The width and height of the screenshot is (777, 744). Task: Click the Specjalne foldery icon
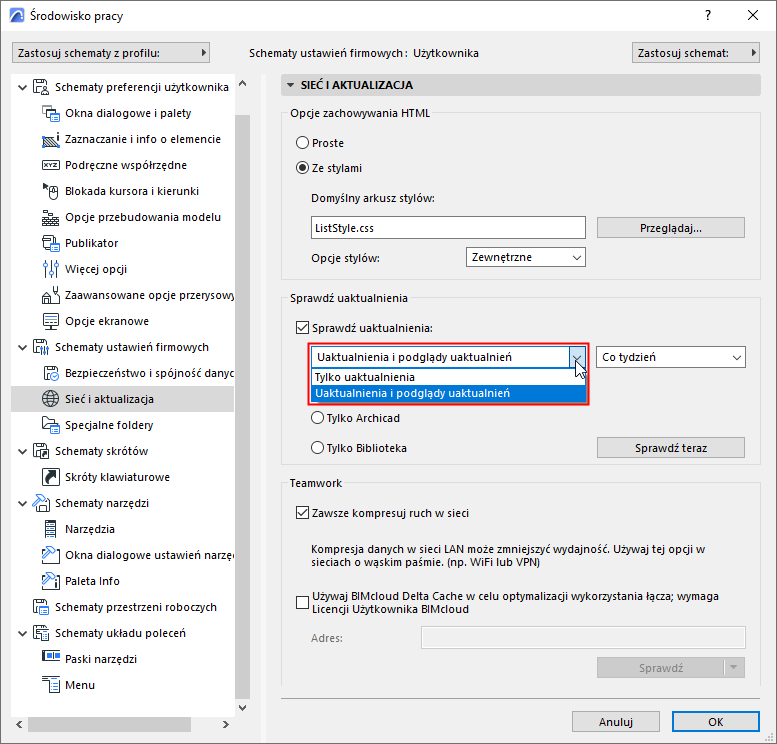click(51, 425)
